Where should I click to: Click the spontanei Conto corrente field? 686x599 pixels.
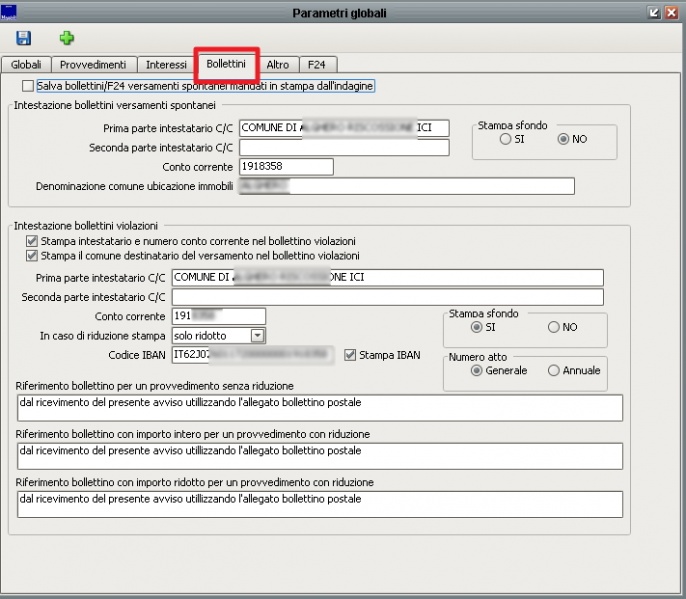click(x=286, y=167)
